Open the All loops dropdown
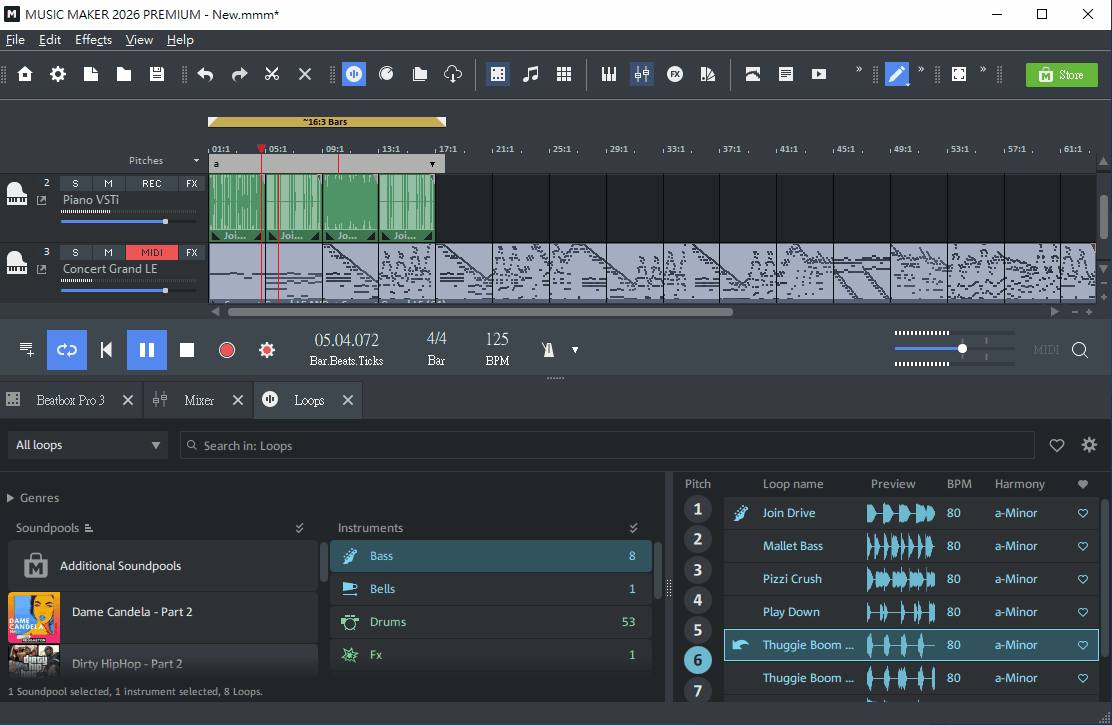 [88, 445]
